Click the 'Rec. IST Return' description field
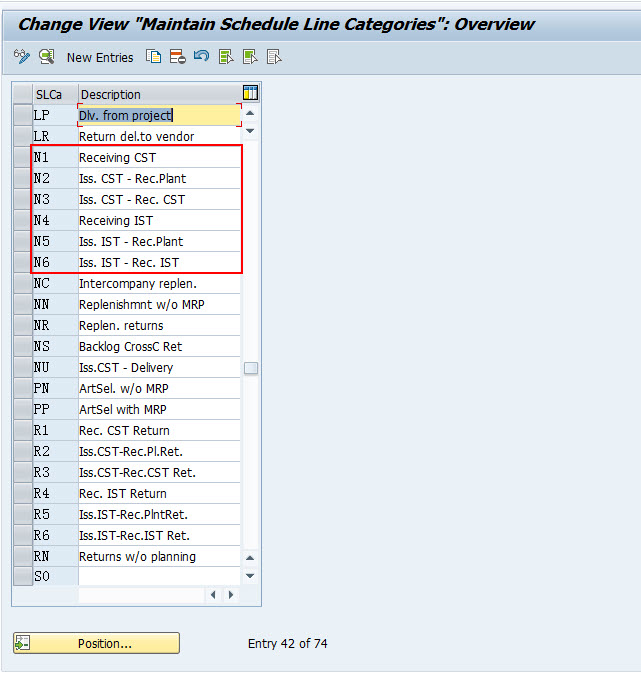 point(159,494)
